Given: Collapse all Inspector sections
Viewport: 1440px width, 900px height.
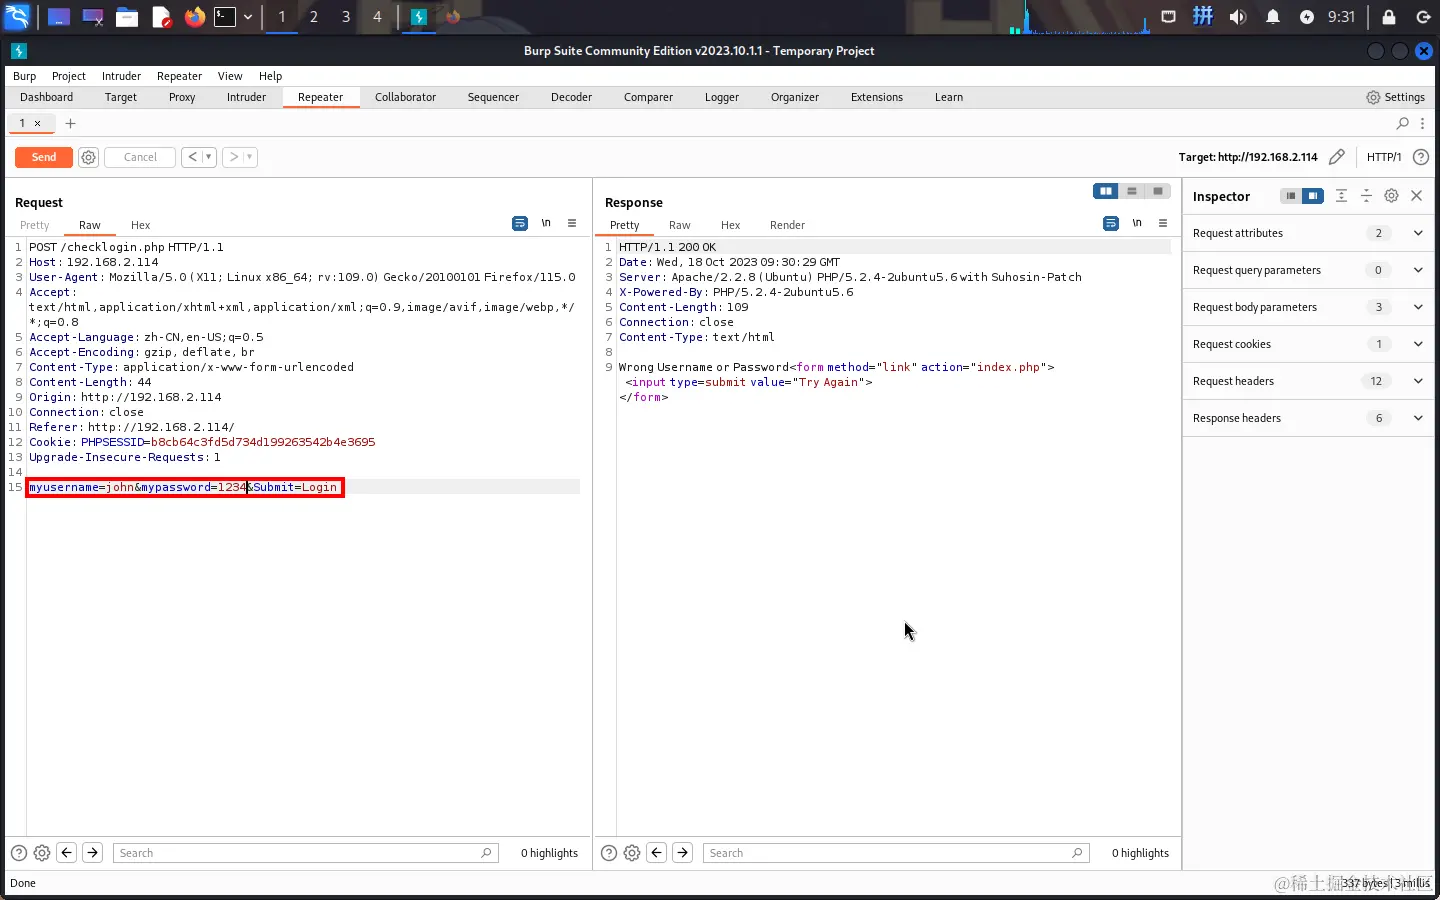Looking at the screenshot, I should (1366, 196).
